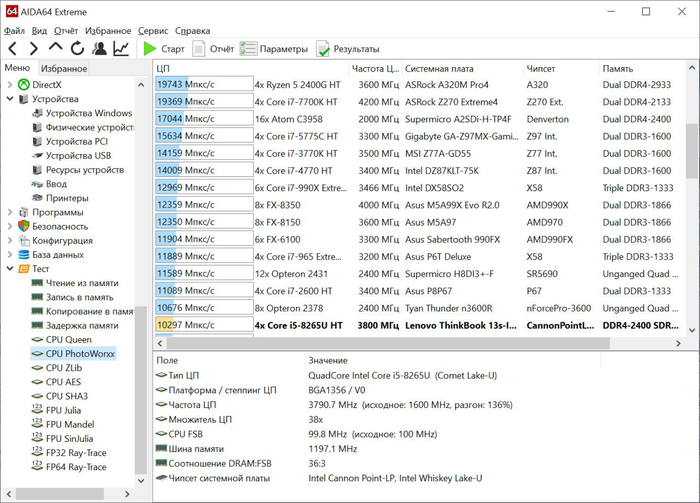
Task: Click the Параметры settings icon
Action: [x=248, y=49]
